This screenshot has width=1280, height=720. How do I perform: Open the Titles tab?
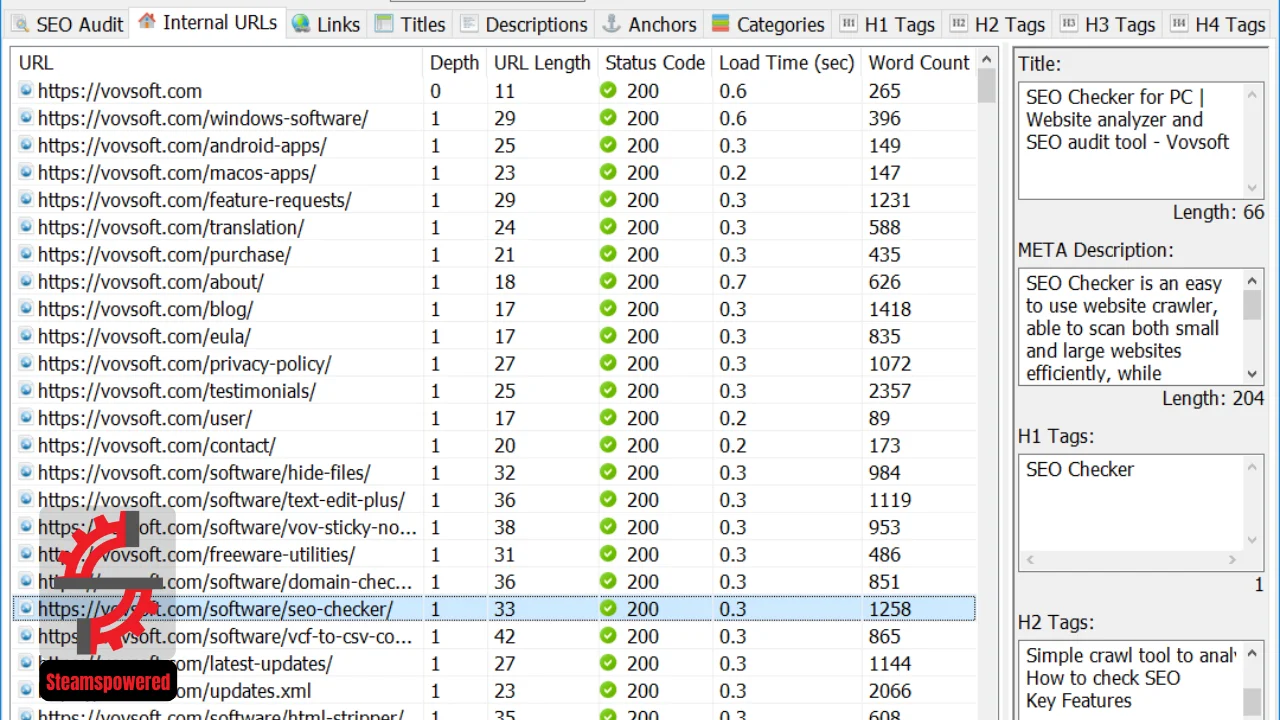411,24
